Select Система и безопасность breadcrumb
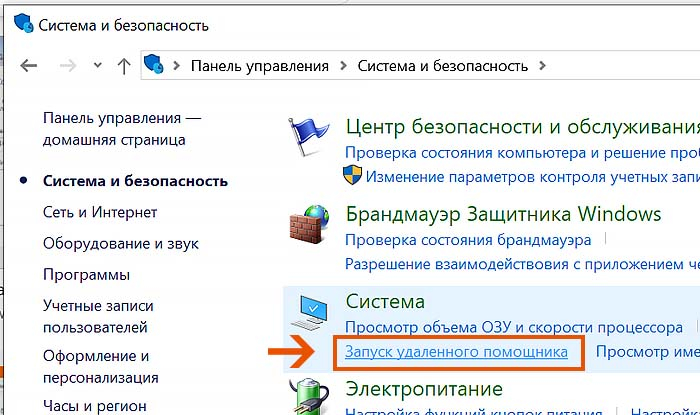Viewport: 700px width, 415px height. [442, 66]
